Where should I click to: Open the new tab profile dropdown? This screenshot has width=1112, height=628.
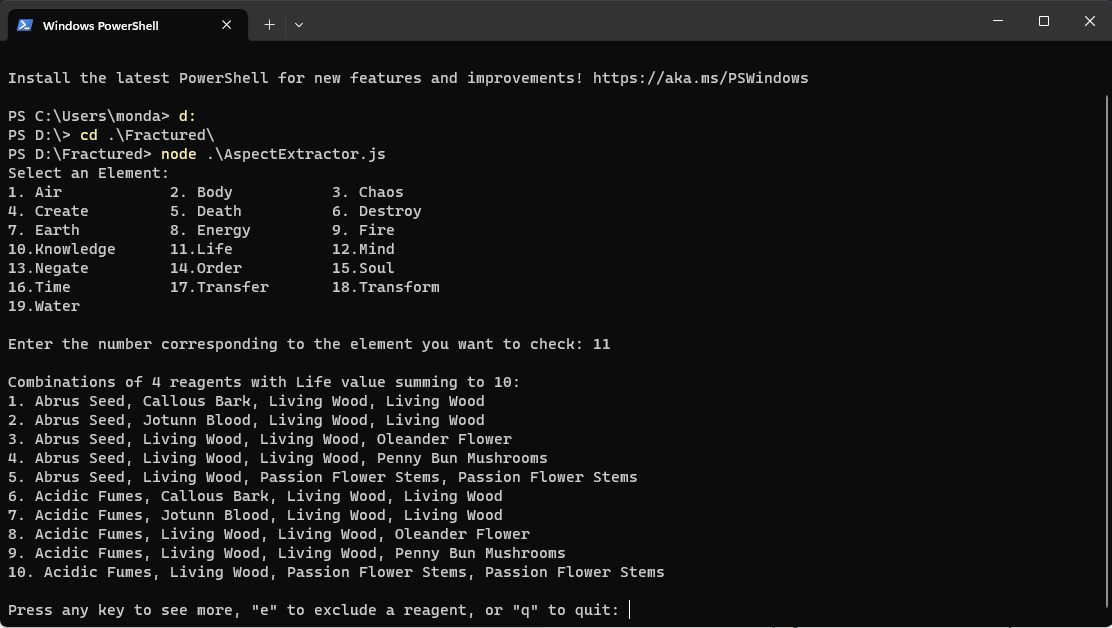[x=299, y=25]
